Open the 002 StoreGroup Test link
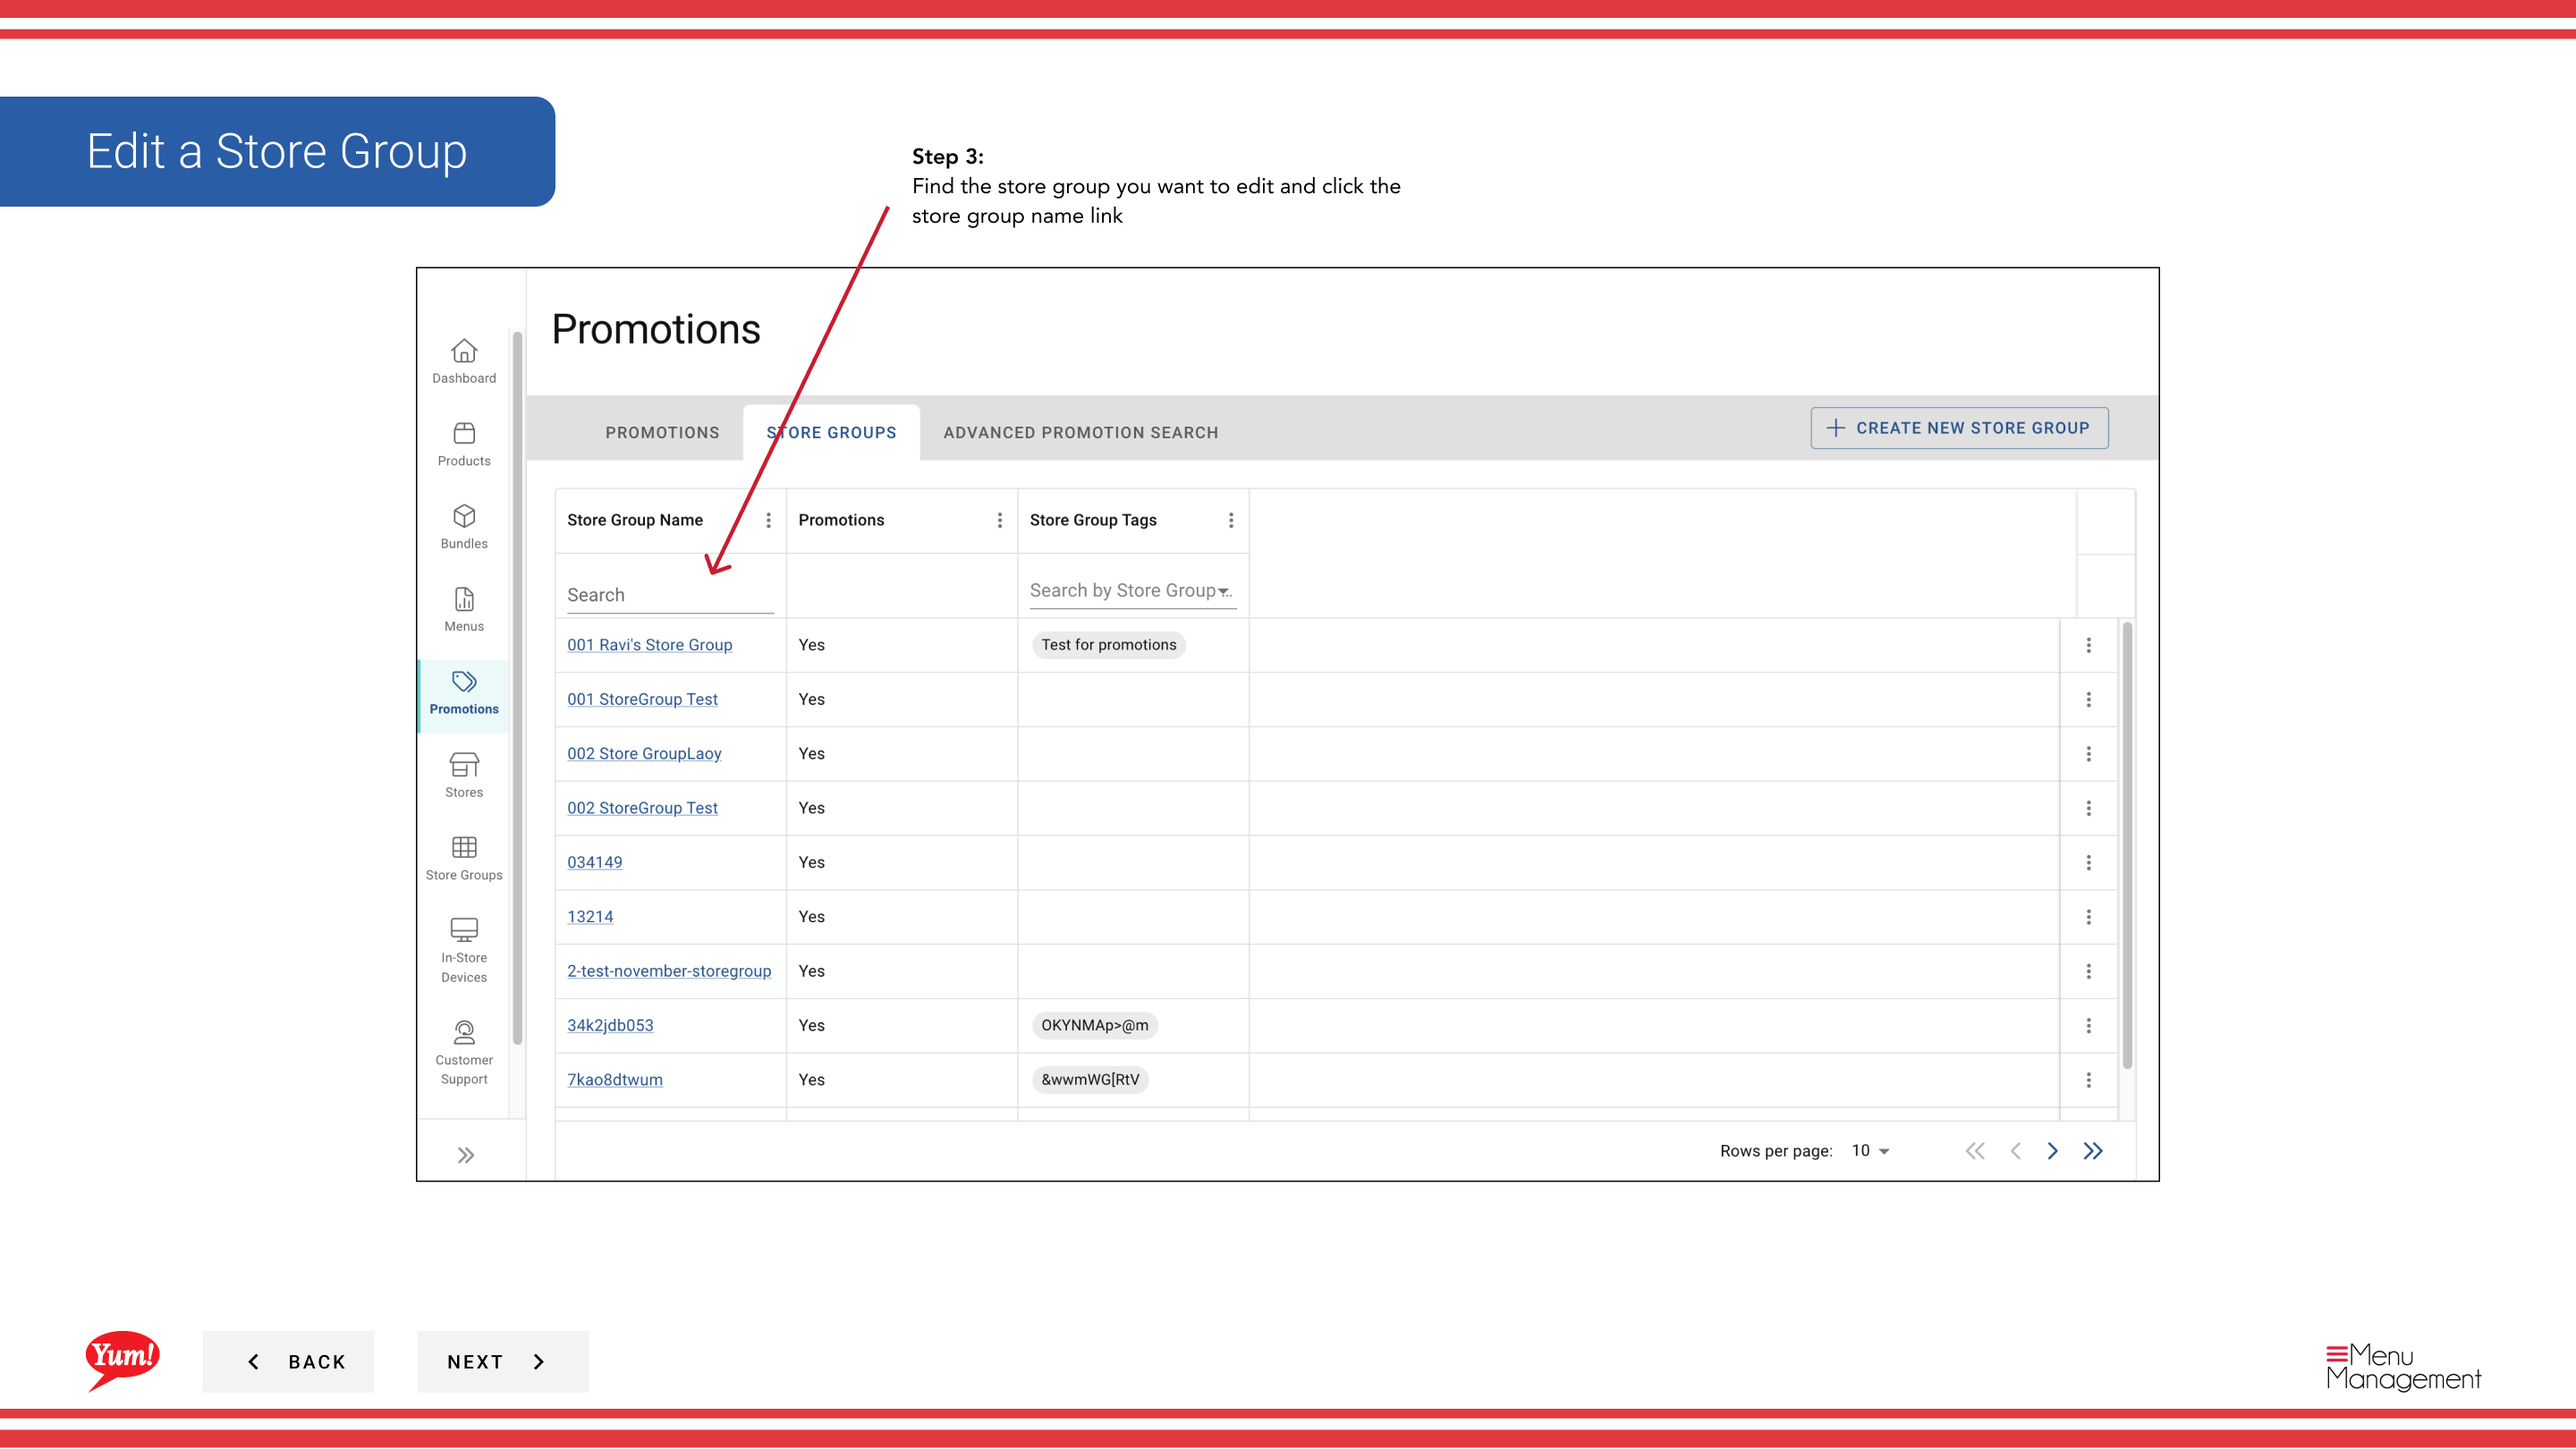Screen dimensions: 2576x1449 pos(642,808)
